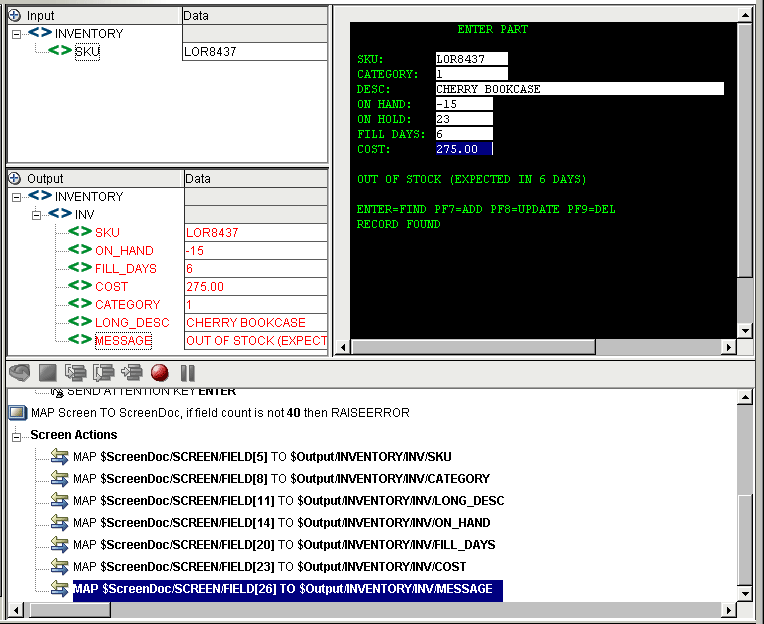
Task: Click the Input SKU data cell LOR8437
Action: (254, 52)
